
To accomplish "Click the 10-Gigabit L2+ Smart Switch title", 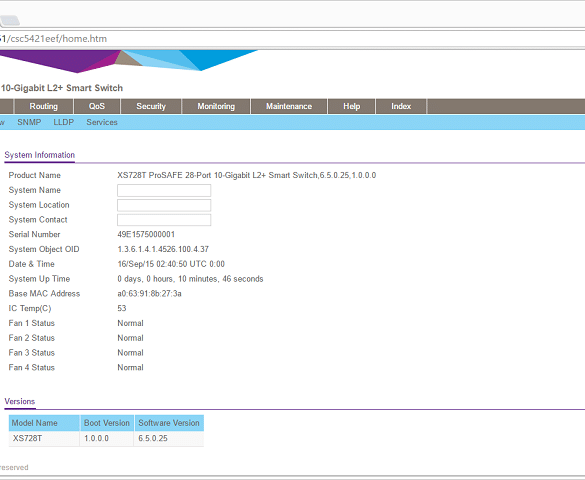I will (x=62, y=88).
